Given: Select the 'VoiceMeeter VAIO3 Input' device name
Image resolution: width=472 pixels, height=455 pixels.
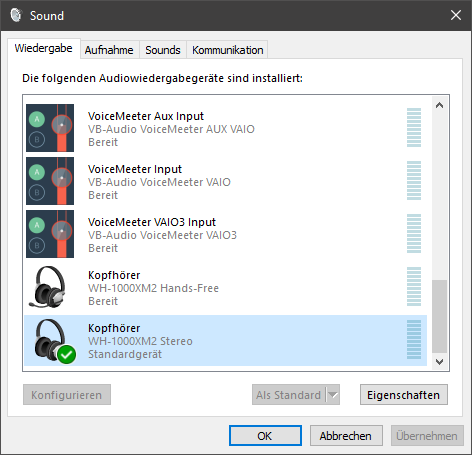Looking at the screenshot, I should point(152,222).
